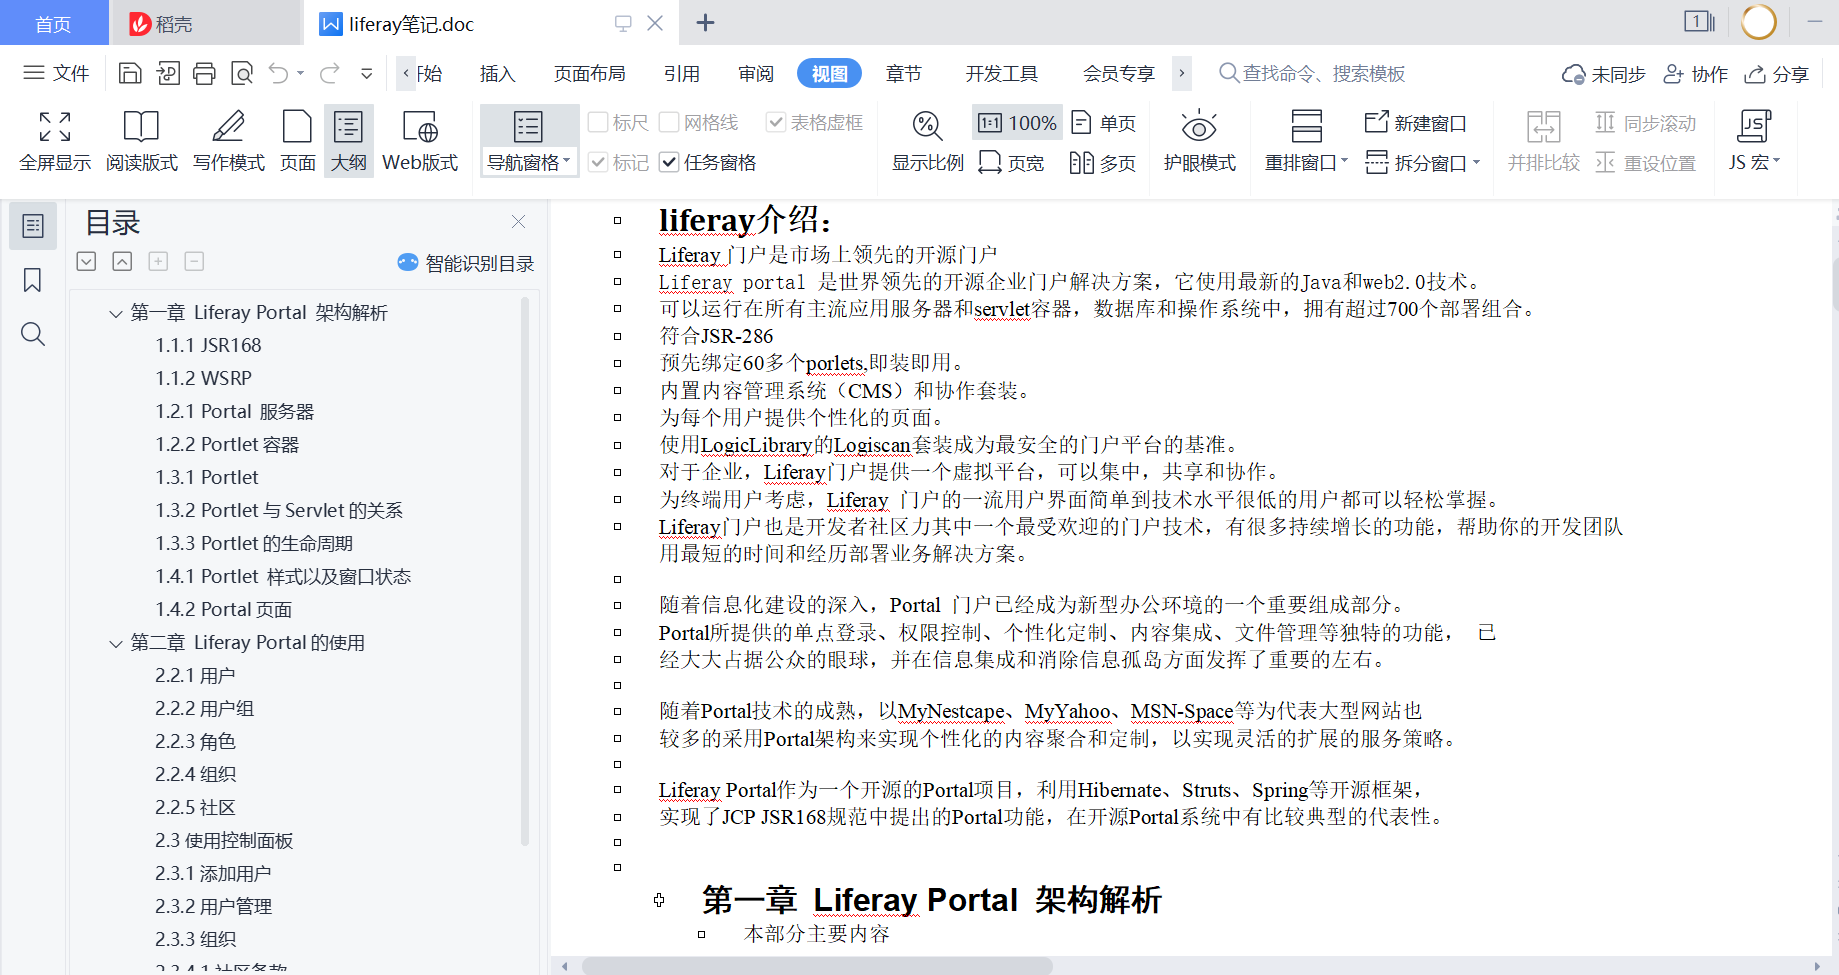Click the undo arrow icon

279,73
